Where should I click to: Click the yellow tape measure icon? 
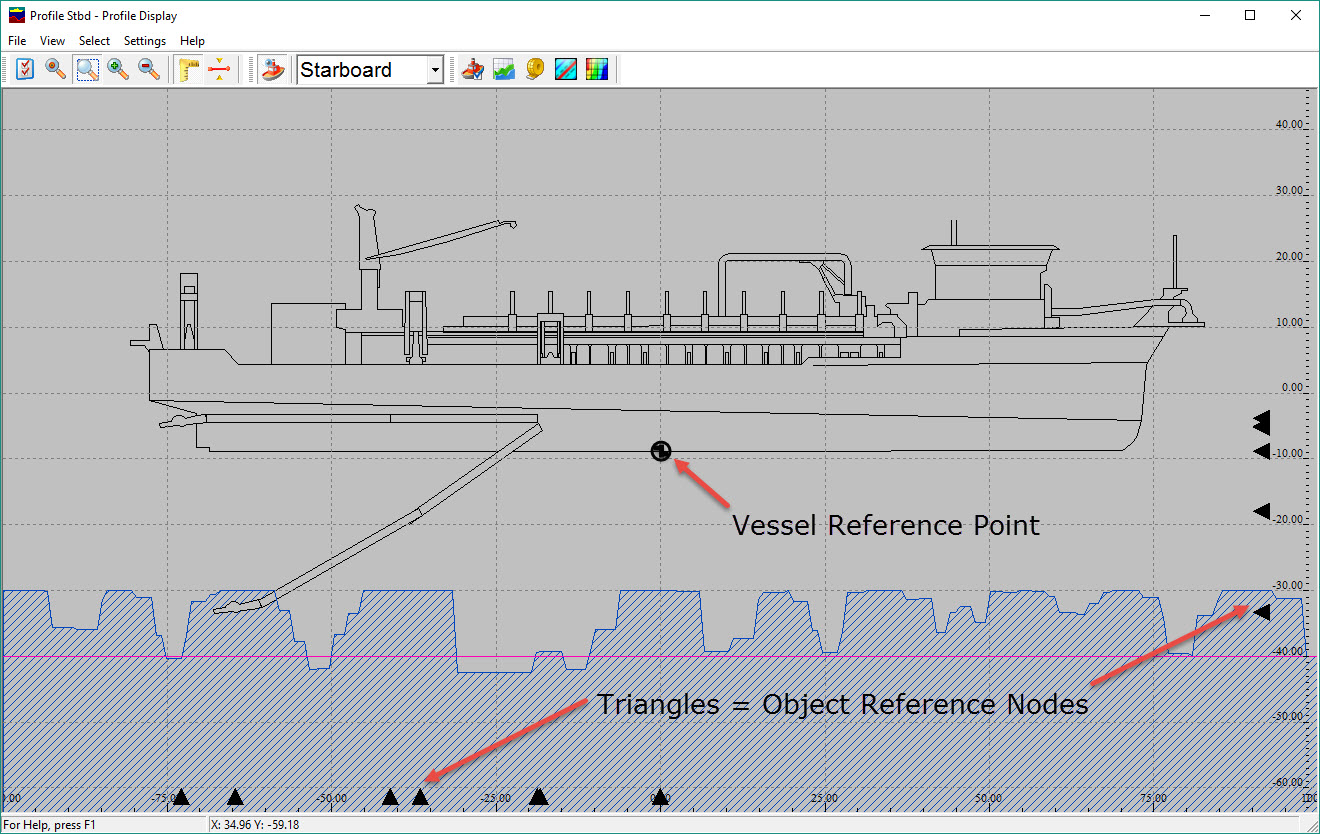pos(535,69)
